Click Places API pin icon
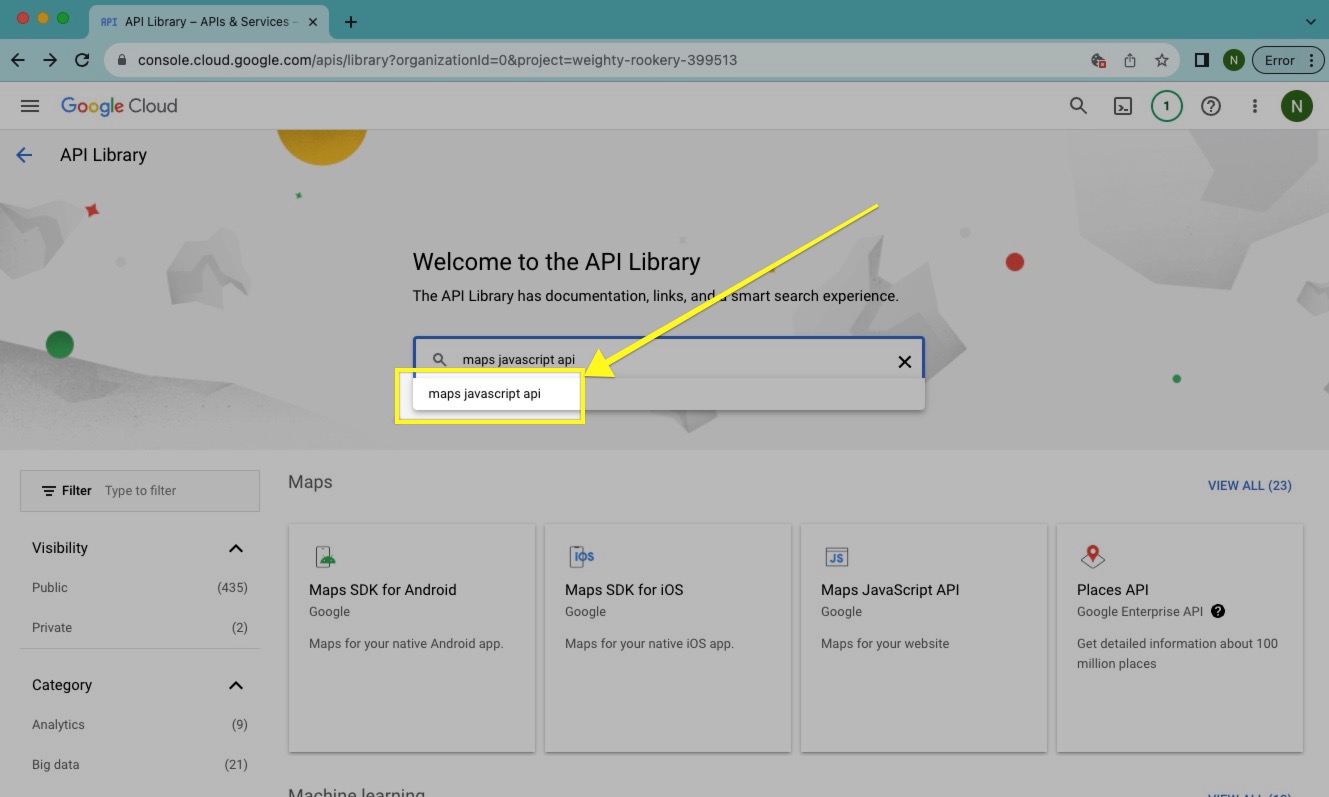This screenshot has height=797, width=1329. pyautogui.click(x=1092, y=557)
